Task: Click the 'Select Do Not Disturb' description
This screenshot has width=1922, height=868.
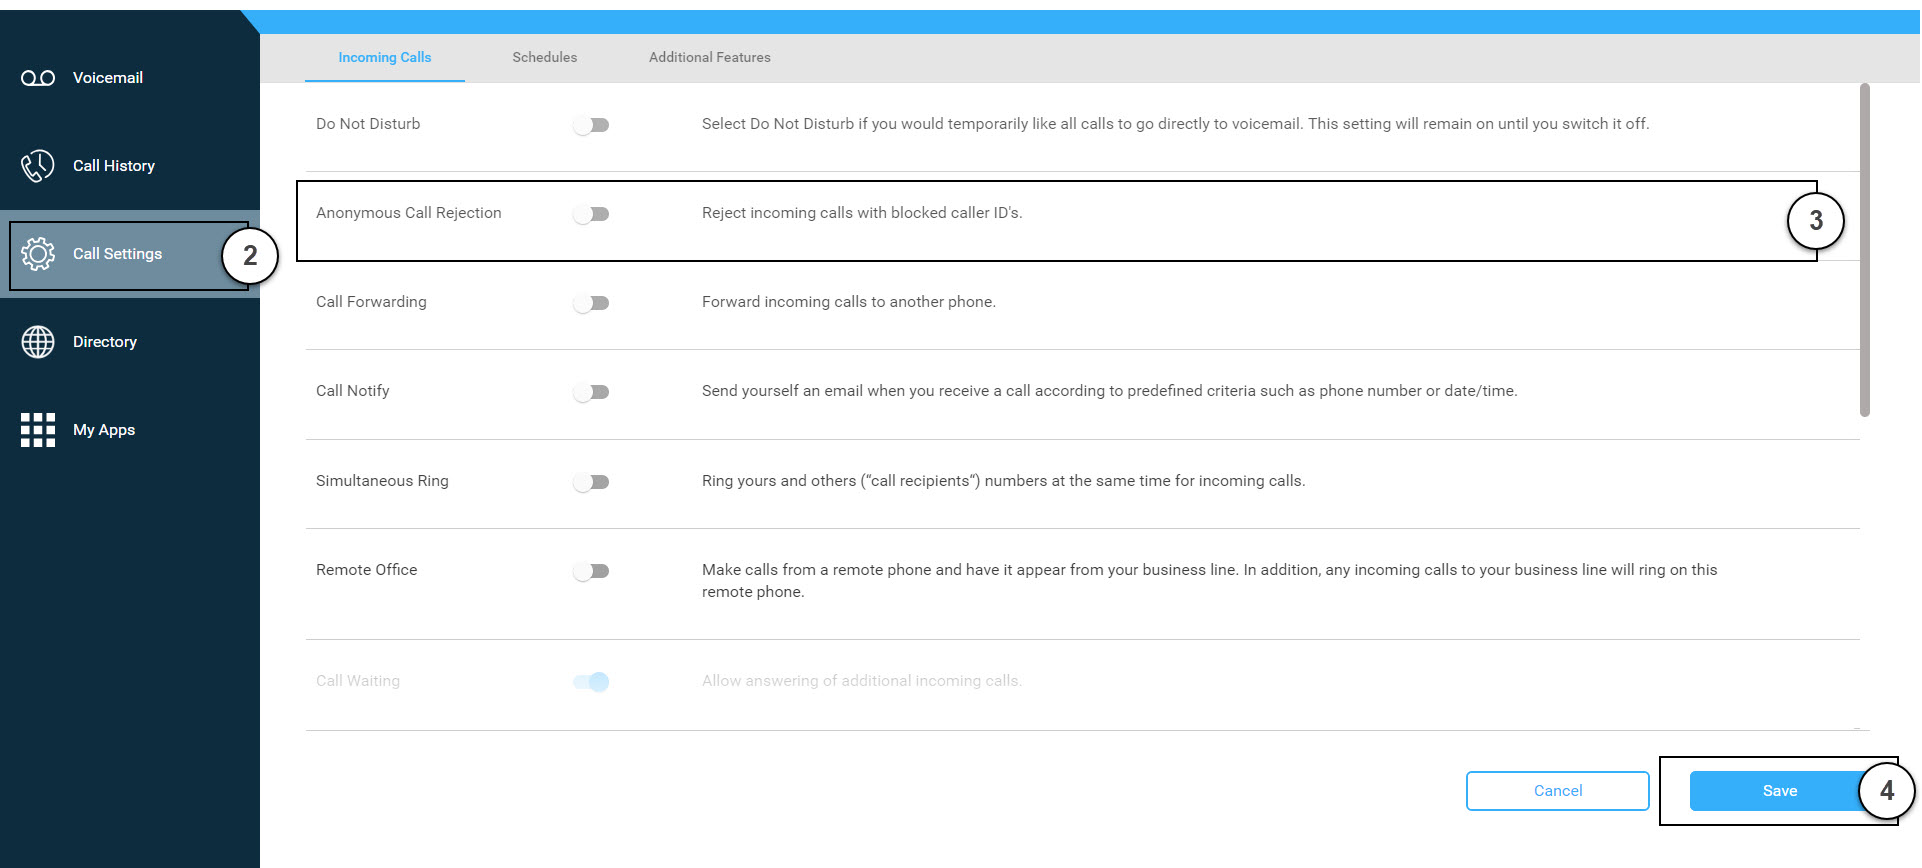Action: click(1176, 124)
